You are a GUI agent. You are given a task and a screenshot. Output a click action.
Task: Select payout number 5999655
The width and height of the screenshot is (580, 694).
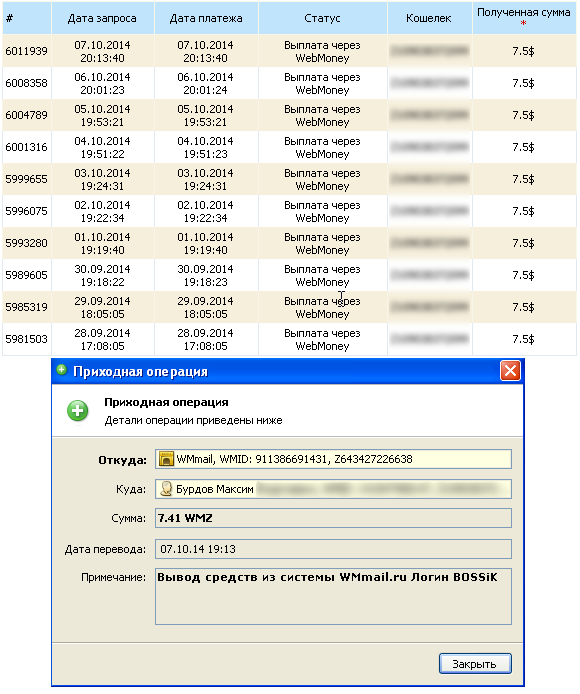coord(27,179)
